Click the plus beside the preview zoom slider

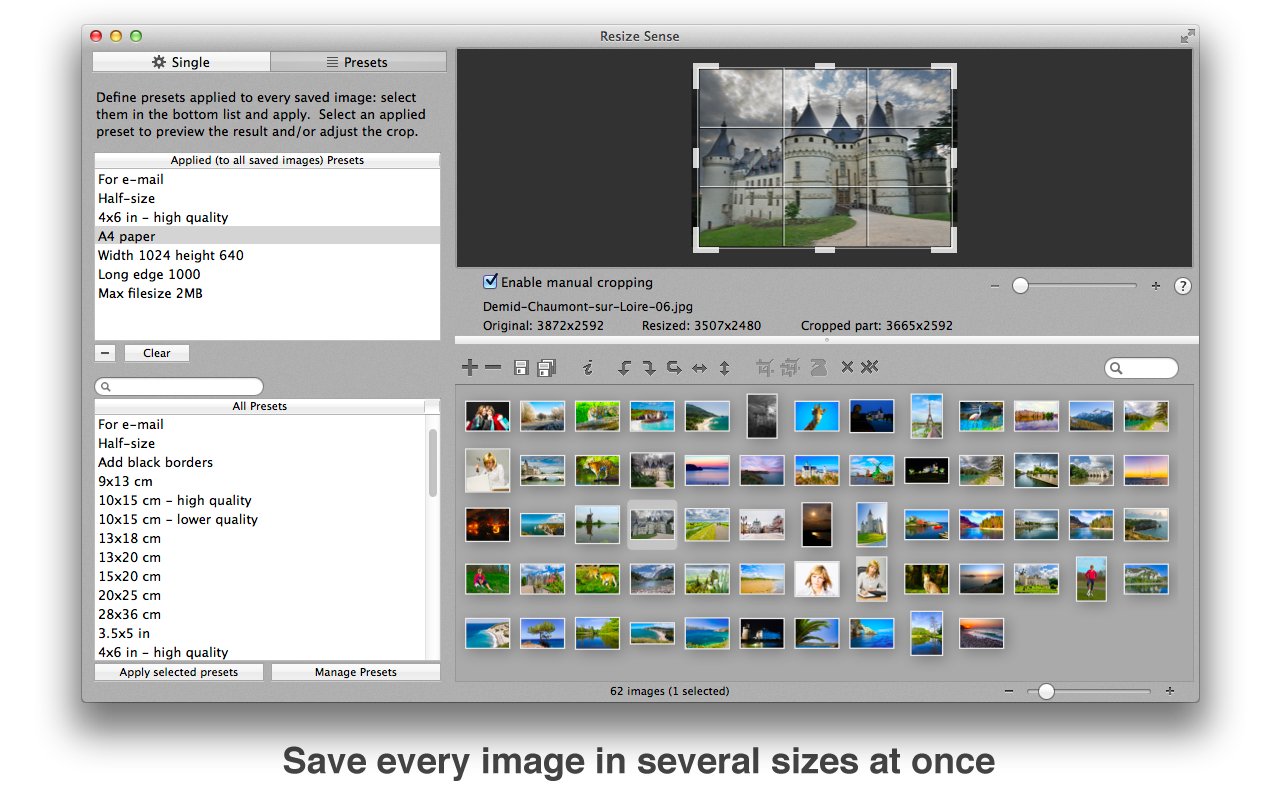coord(1156,286)
